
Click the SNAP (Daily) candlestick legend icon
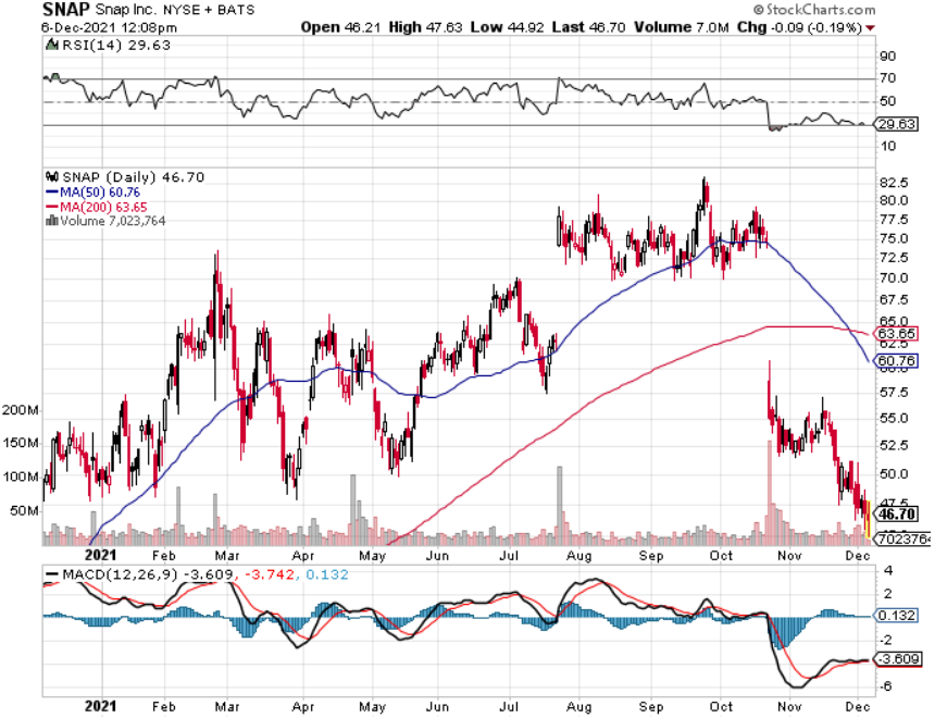48,177
